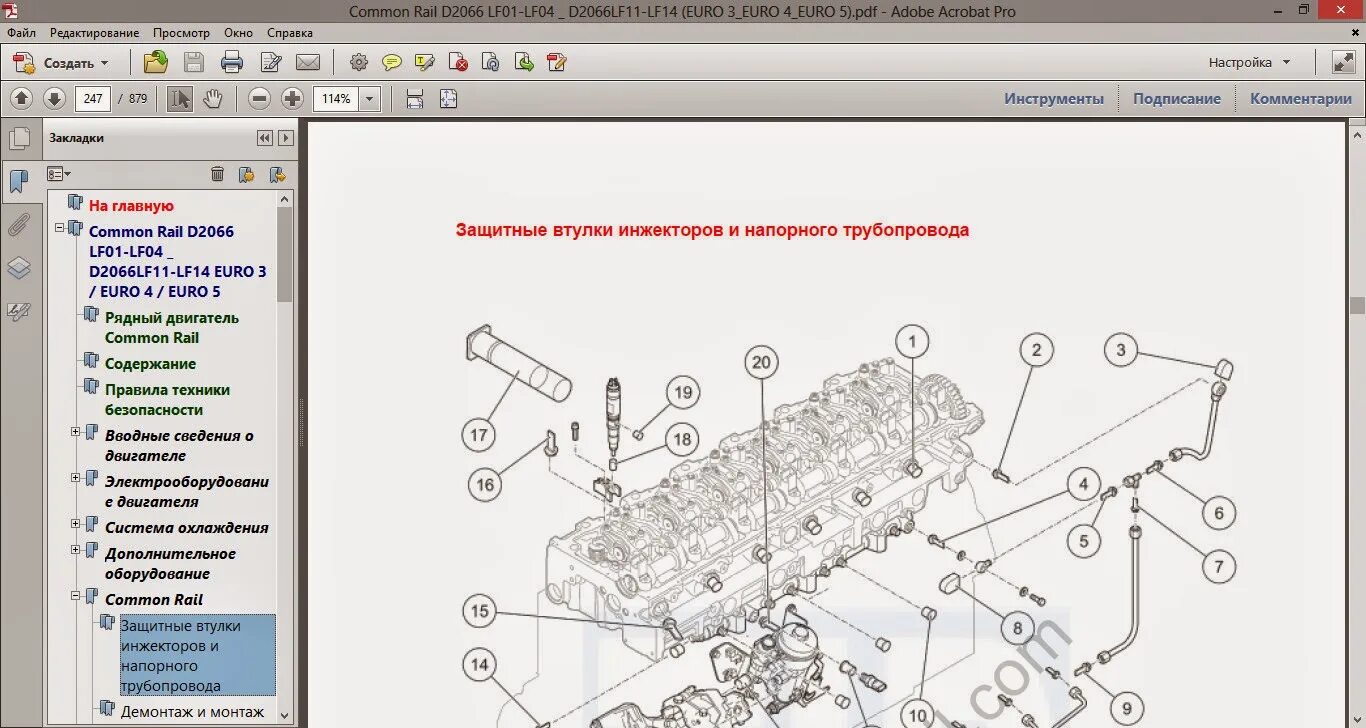1366x728 pixels.
Task: Send the file by email envelope icon
Action: tap(308, 62)
